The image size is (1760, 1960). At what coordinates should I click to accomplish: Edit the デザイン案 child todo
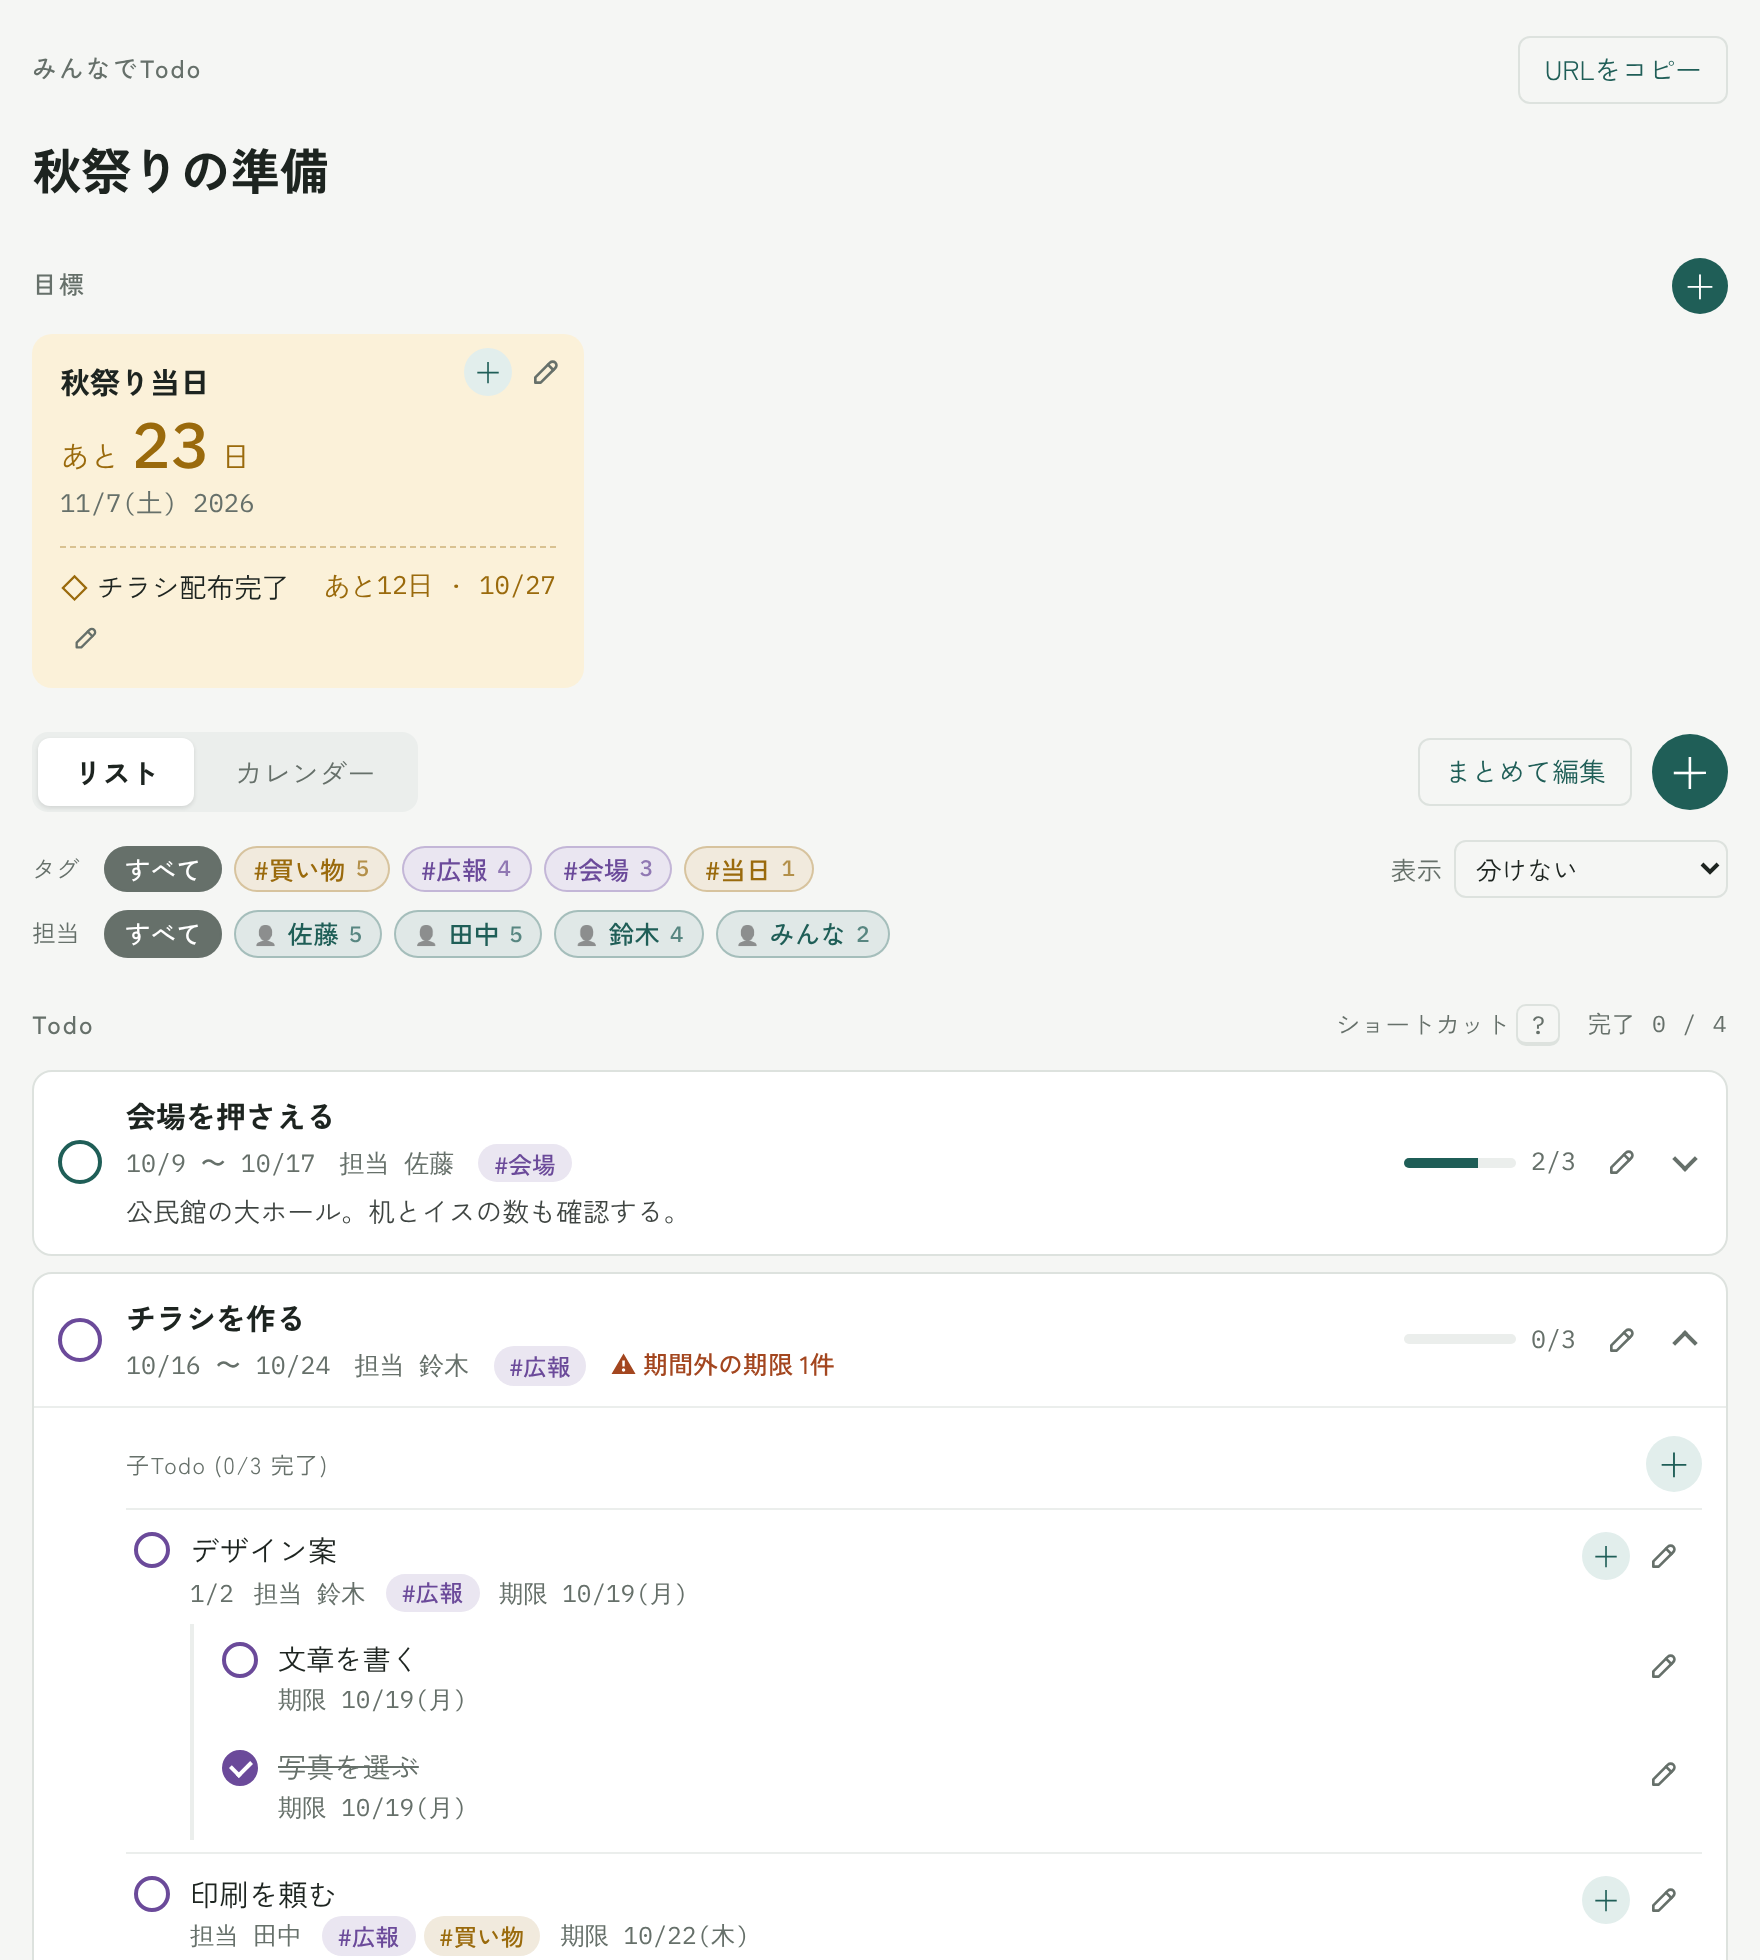click(1663, 1556)
